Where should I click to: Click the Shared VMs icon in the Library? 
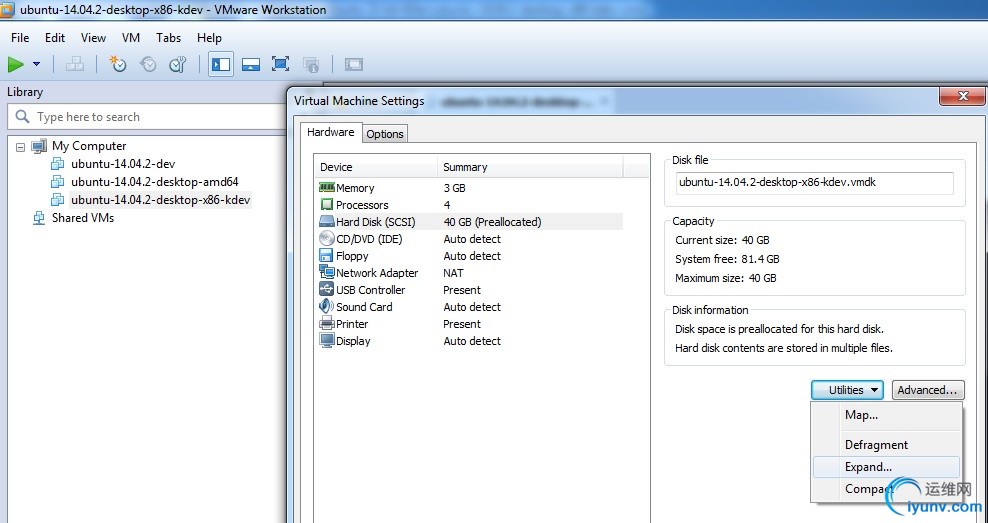tap(39, 218)
